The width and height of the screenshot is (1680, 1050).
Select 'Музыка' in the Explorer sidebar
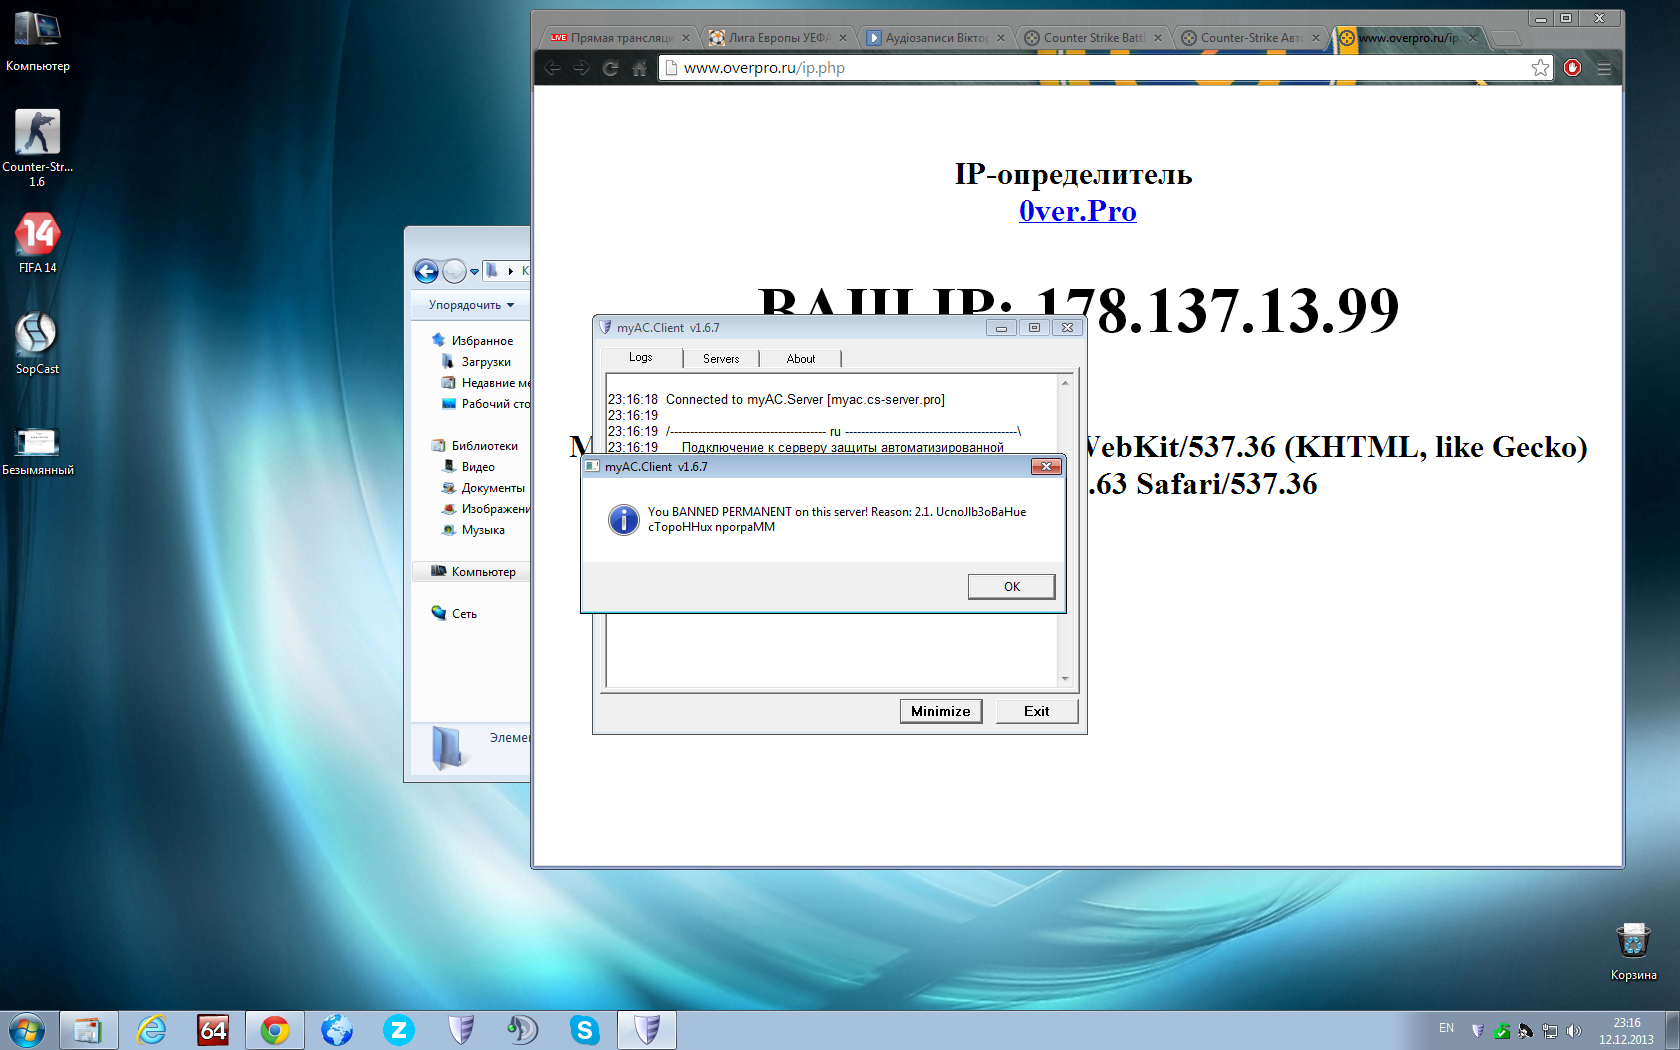coord(483,530)
